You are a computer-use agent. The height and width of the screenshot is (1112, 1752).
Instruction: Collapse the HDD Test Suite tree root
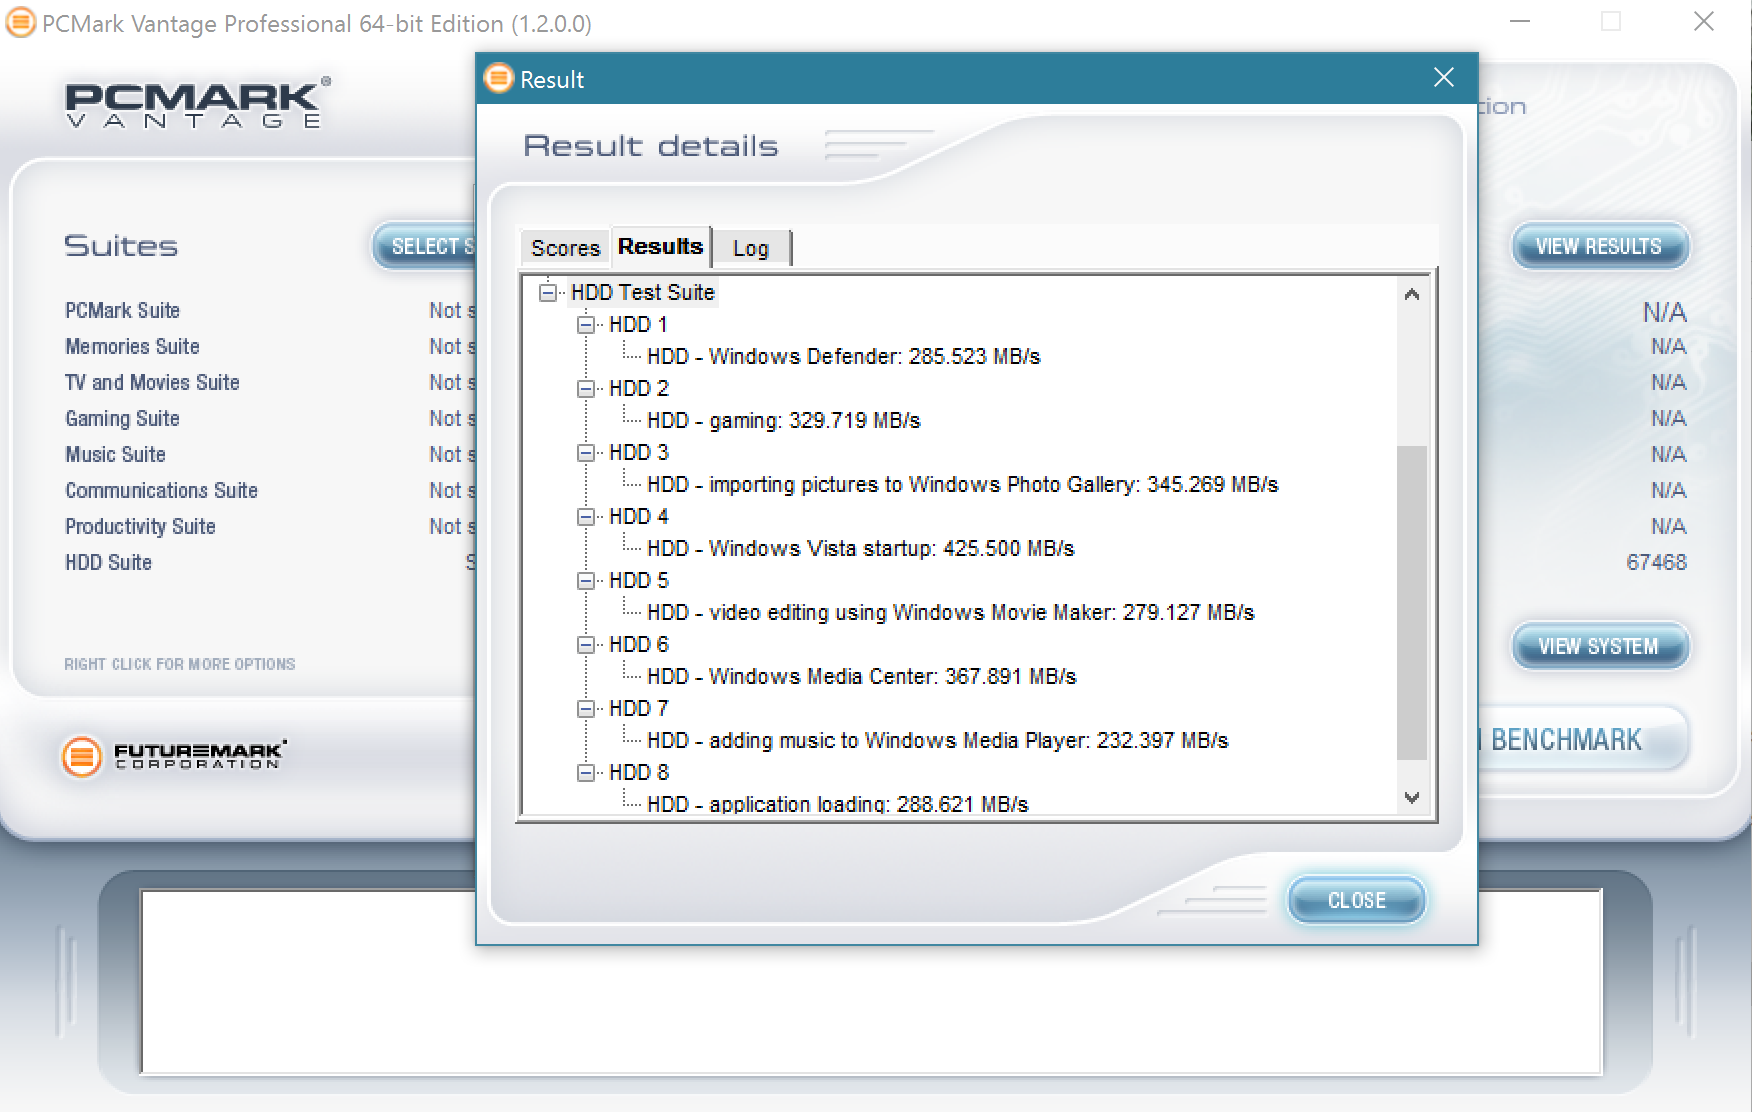[547, 293]
